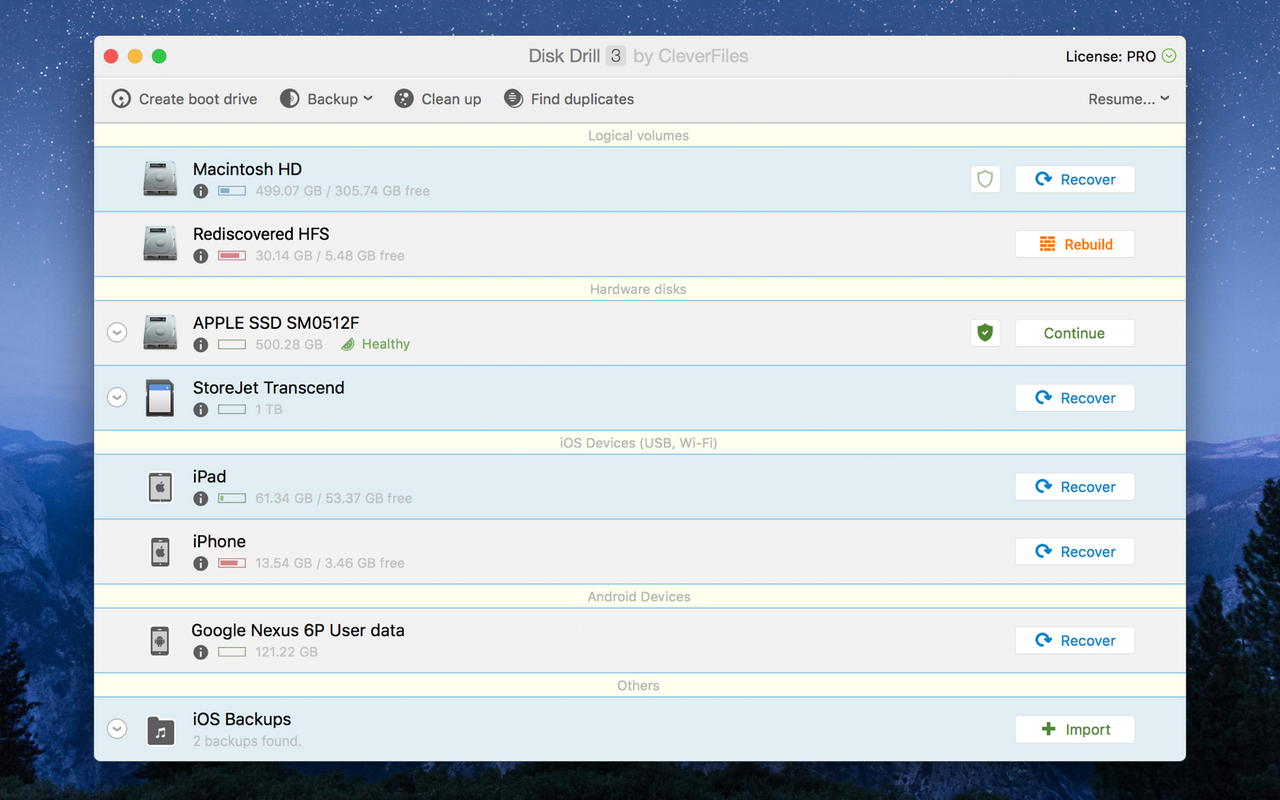1280x800 pixels.
Task: Toggle the green shield on APPLE SSD
Action: point(985,333)
